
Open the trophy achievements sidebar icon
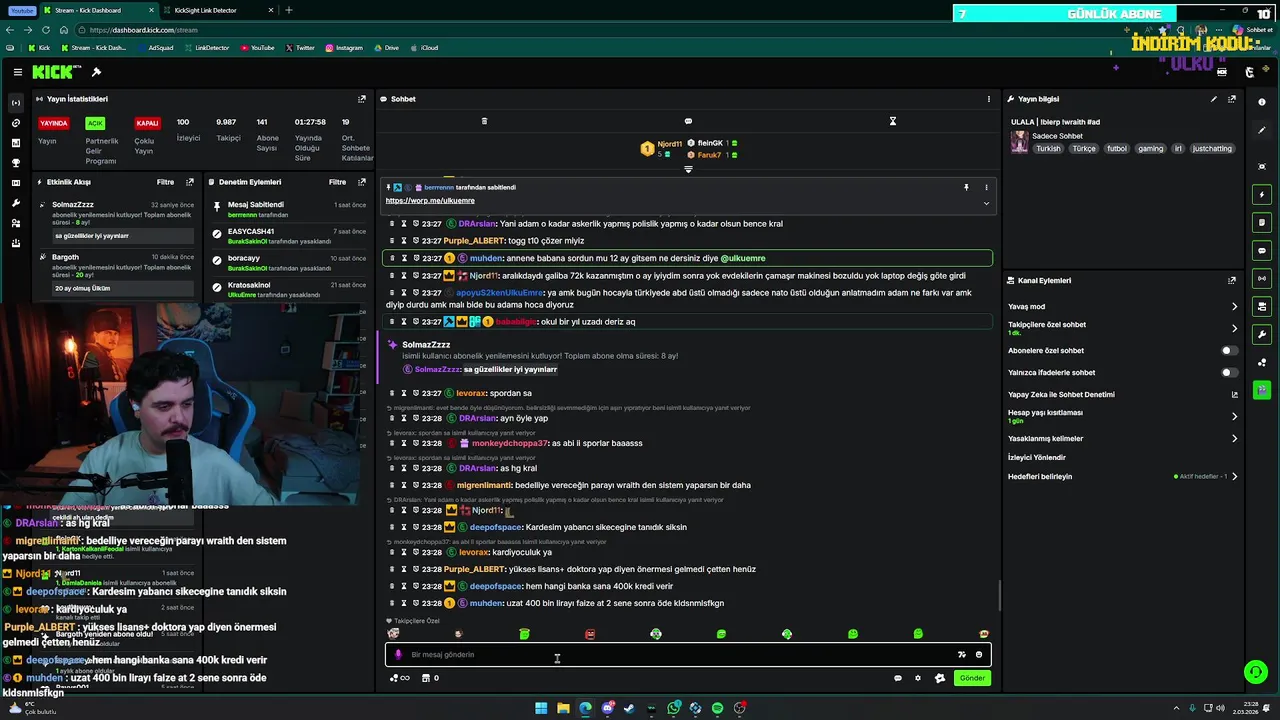[x=15, y=163]
